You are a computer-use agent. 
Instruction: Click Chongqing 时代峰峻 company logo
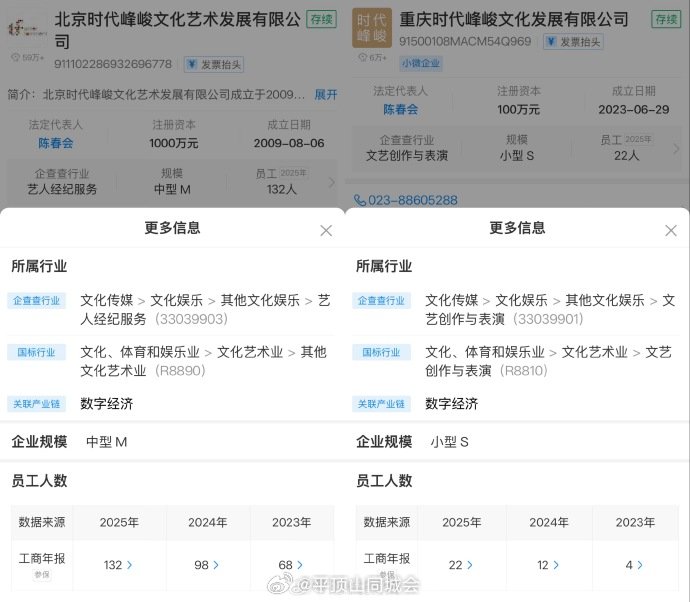(372, 28)
